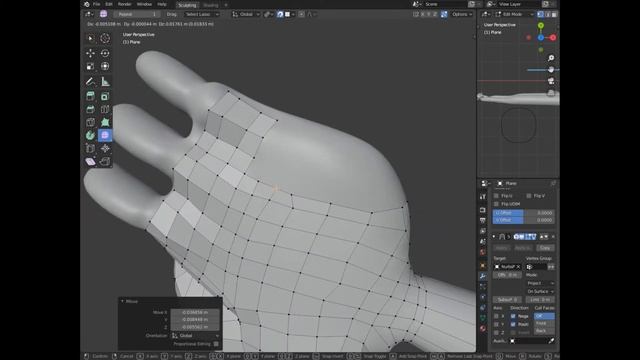
Task: Click the V Offset slider
Action: point(523,220)
